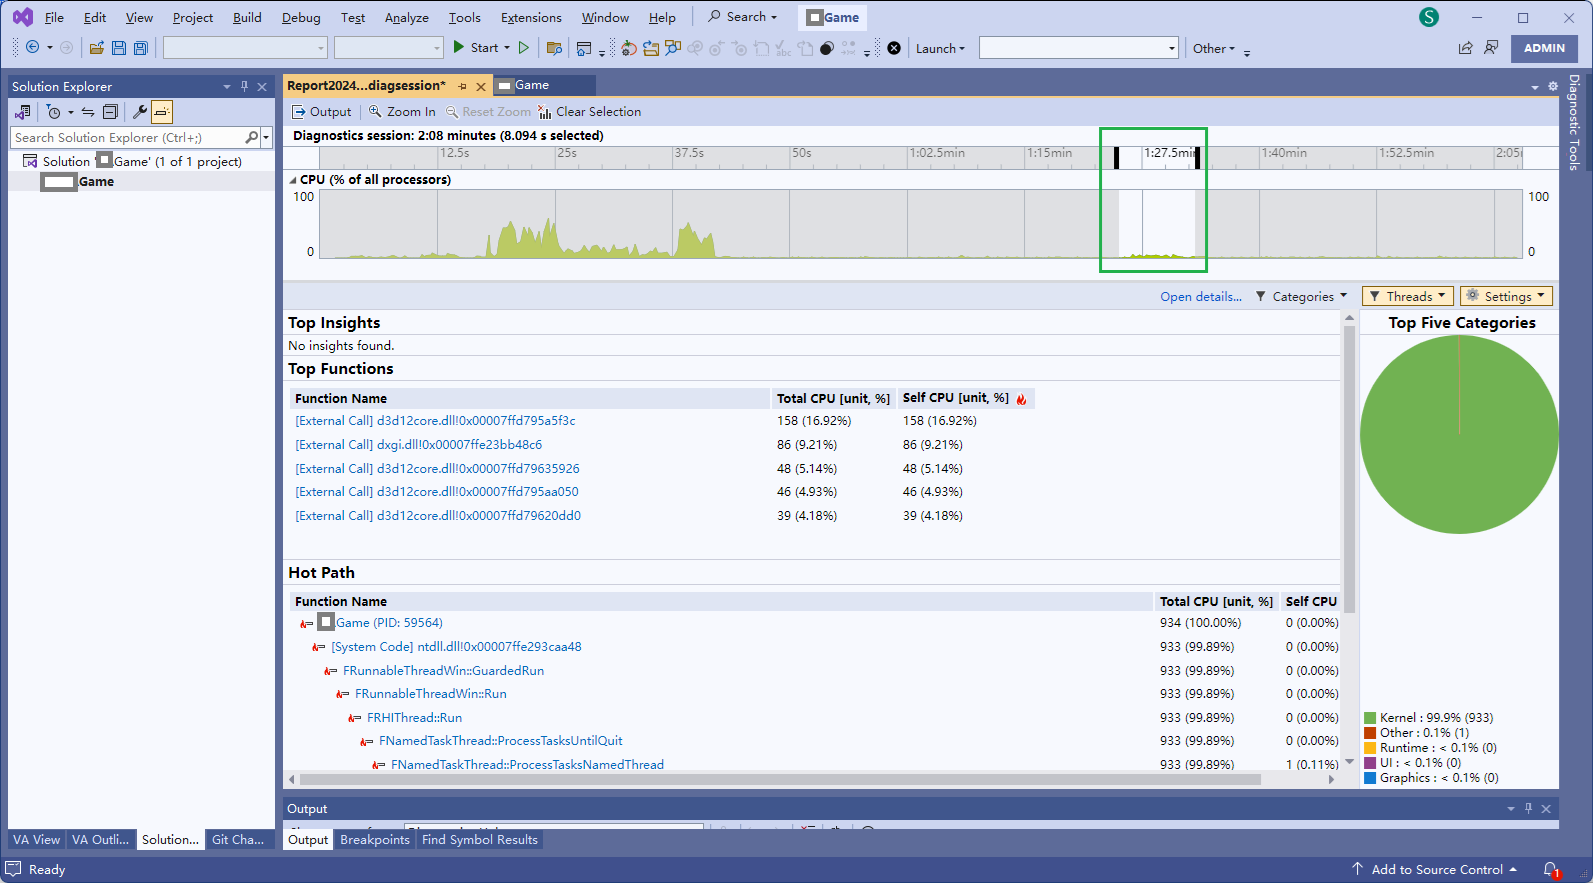Click Sync with Active Document icon
The width and height of the screenshot is (1593, 883).
pos(88,112)
